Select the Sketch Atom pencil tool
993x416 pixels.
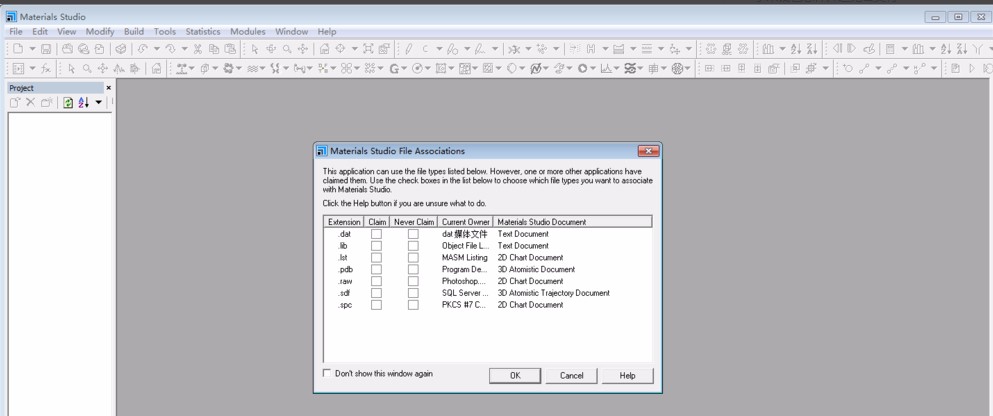coord(408,49)
